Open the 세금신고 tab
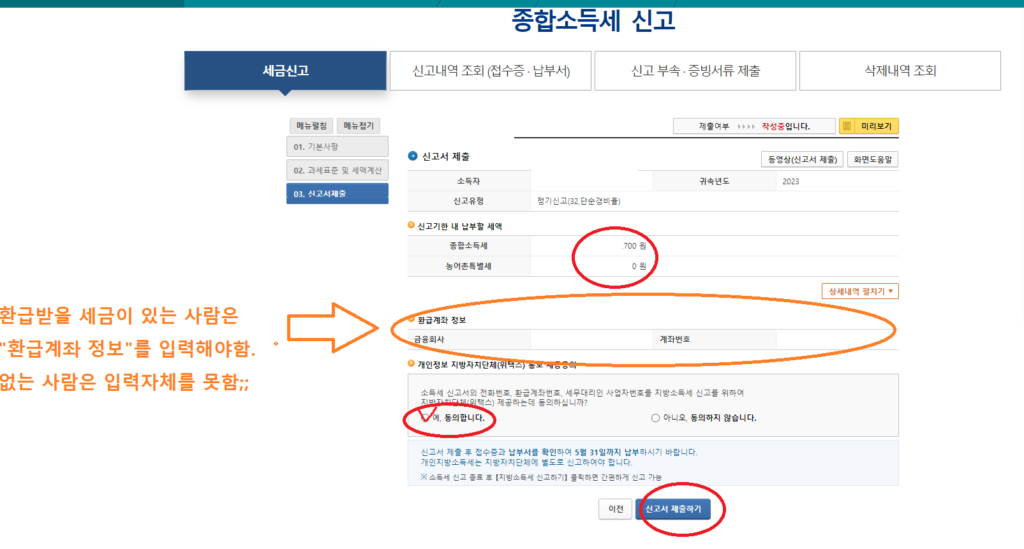Viewport: 1024px width, 549px height. (285, 71)
